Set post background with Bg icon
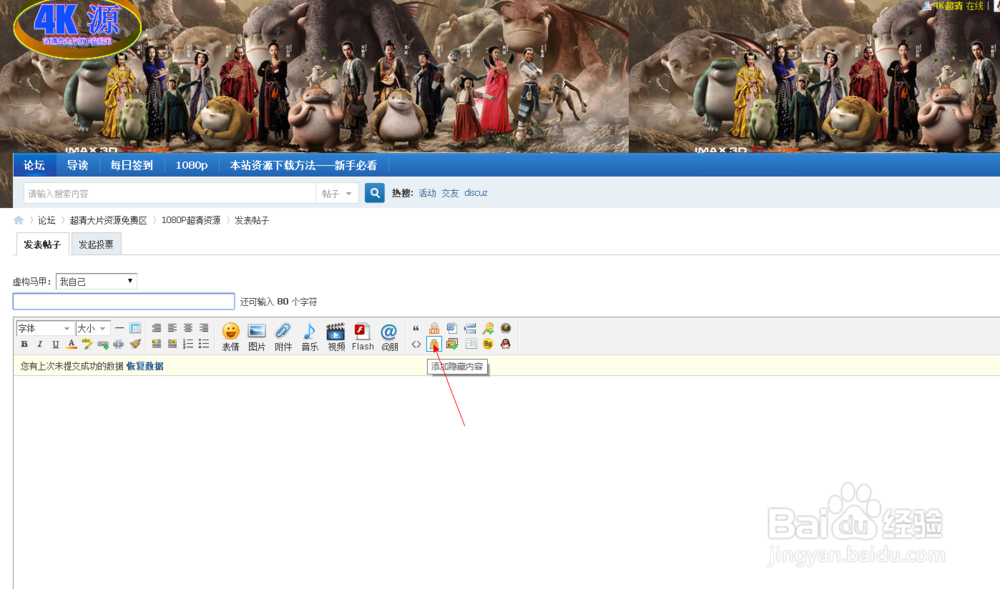The height and width of the screenshot is (589, 1000). pyautogui.click(x=488, y=344)
